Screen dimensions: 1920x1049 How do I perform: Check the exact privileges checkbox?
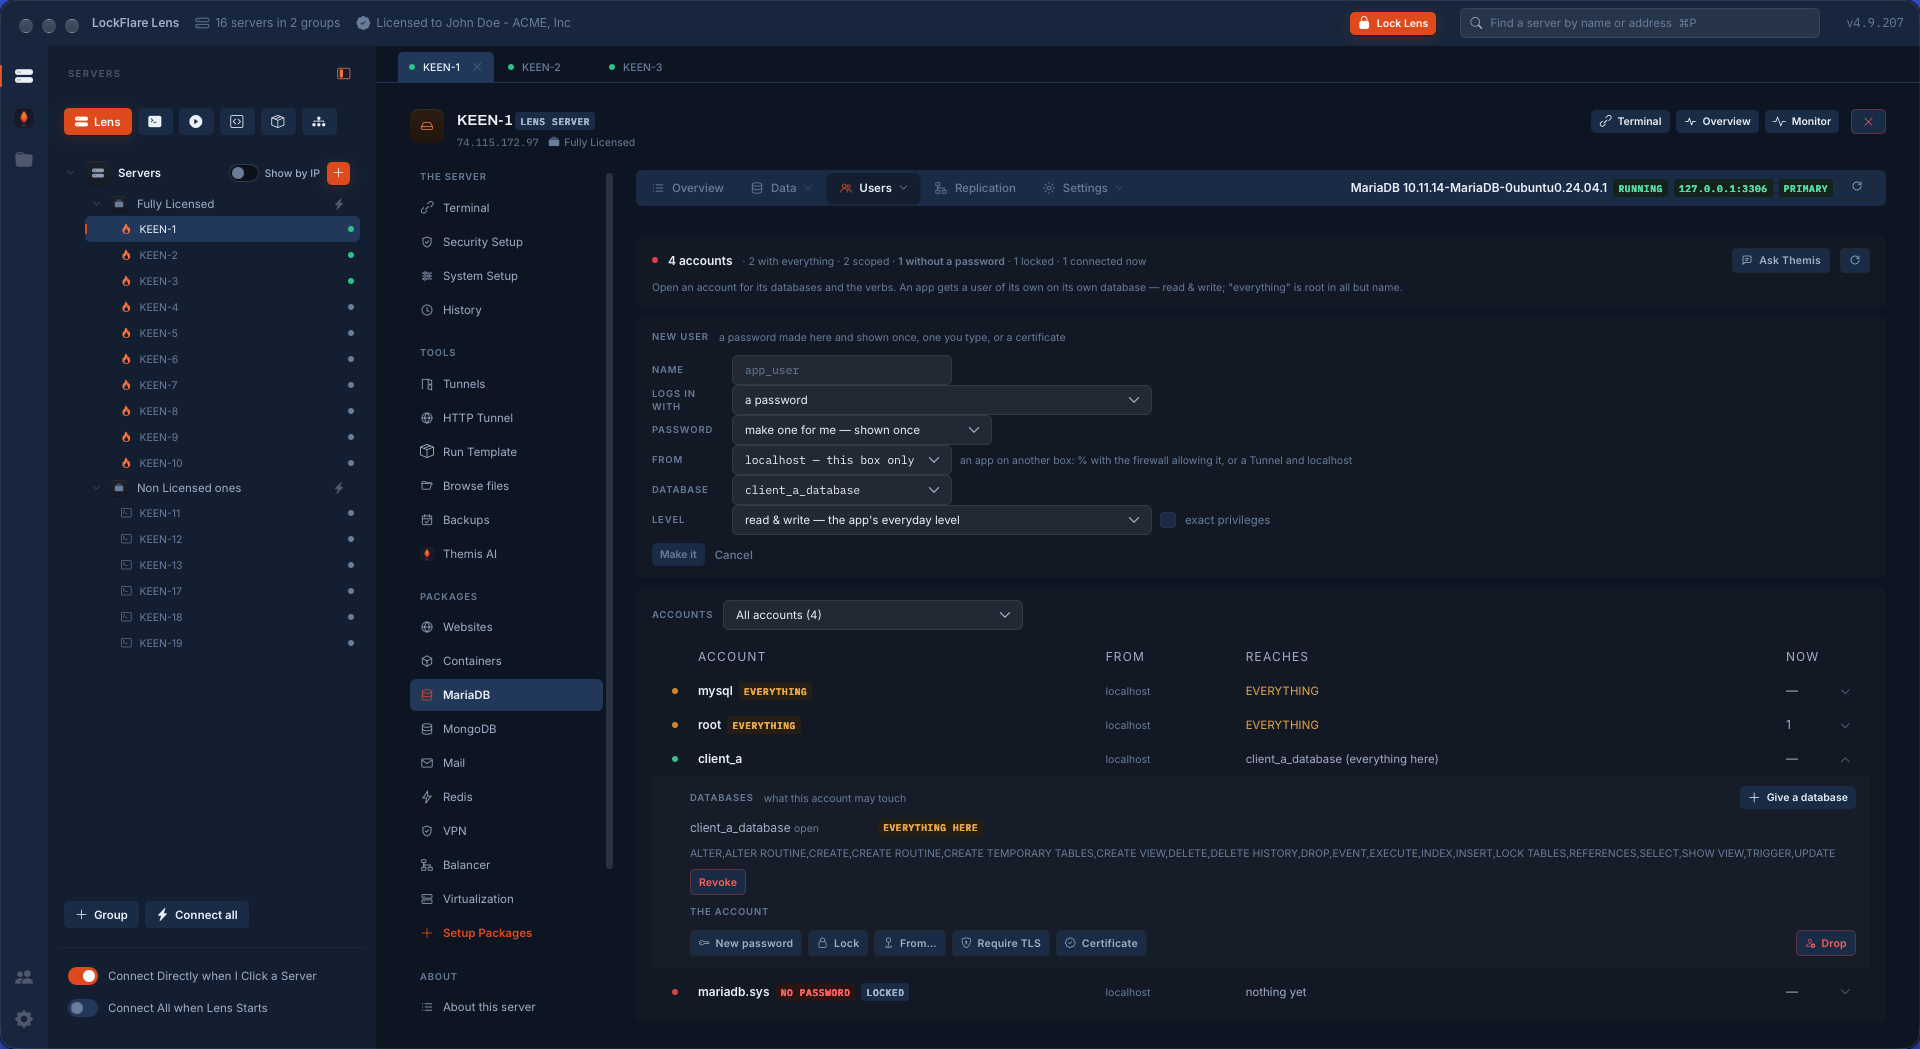(x=1168, y=520)
